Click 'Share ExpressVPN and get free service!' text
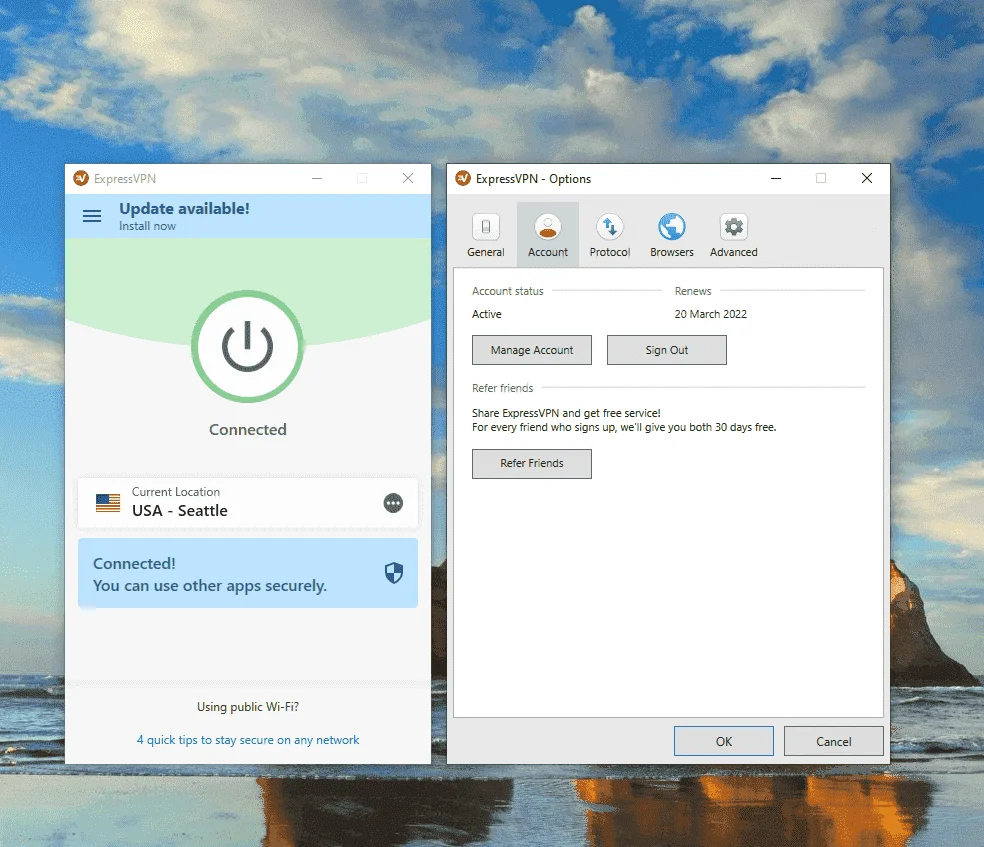 [x=566, y=413]
